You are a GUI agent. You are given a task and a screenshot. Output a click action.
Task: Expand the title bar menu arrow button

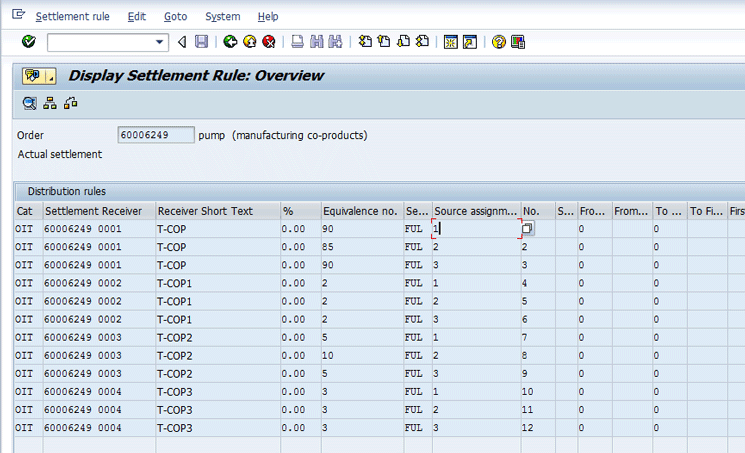(x=50, y=76)
